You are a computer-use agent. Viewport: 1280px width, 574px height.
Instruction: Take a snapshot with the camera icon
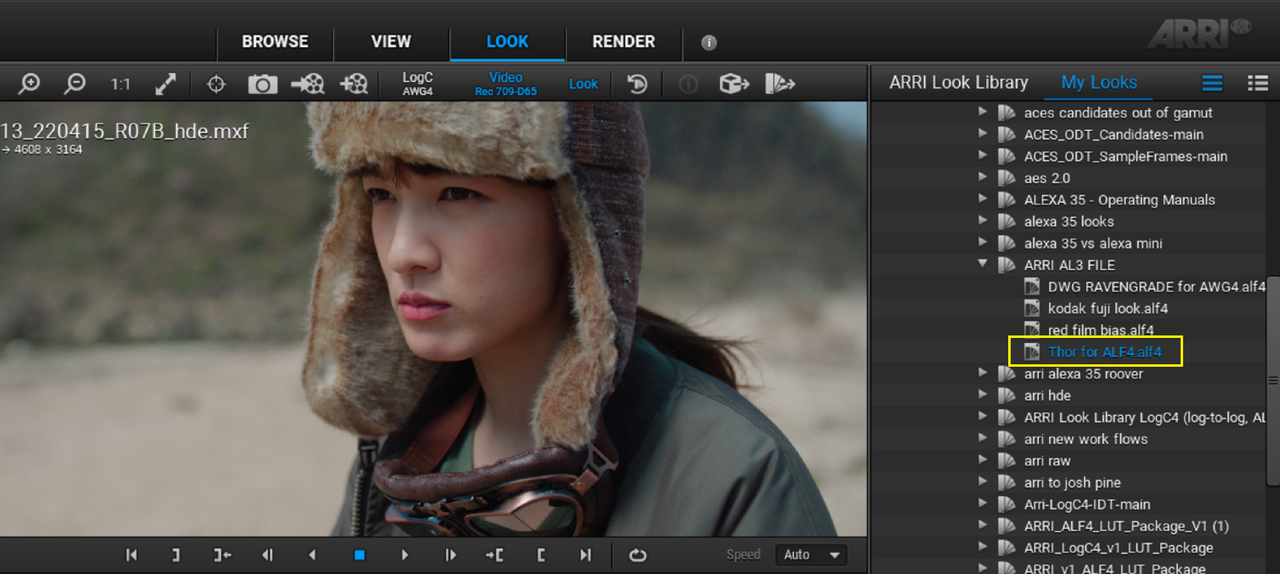click(x=262, y=84)
